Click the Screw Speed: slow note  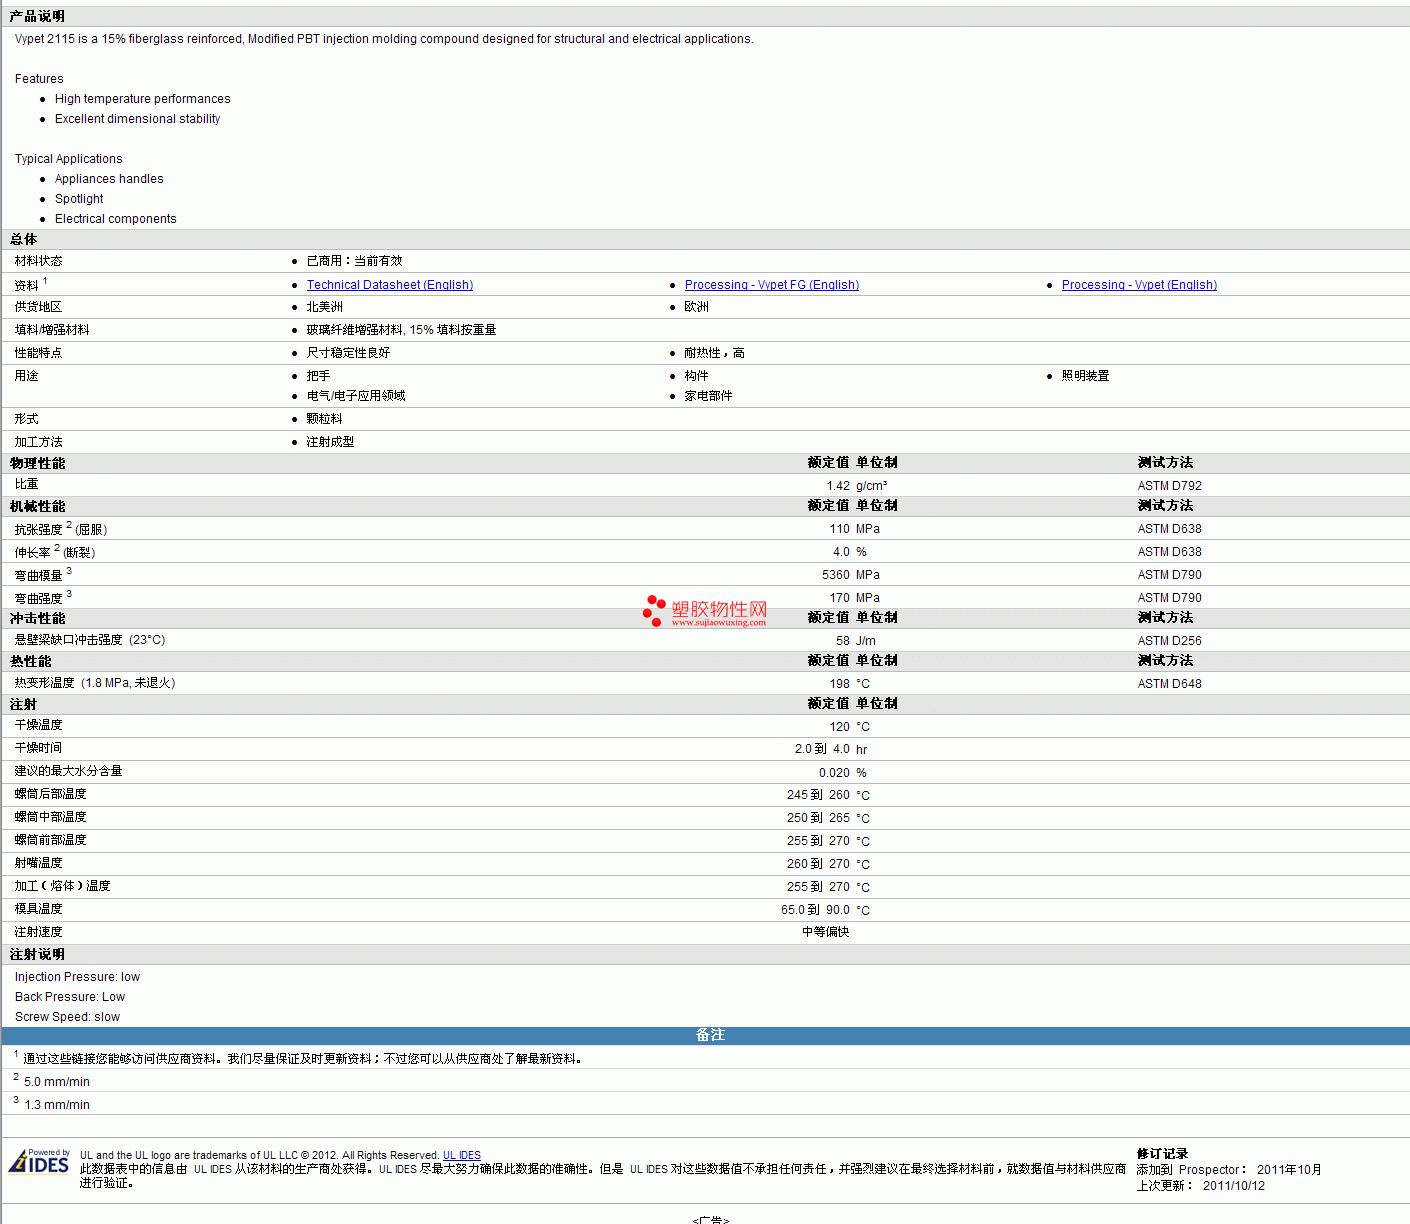click(x=67, y=1017)
